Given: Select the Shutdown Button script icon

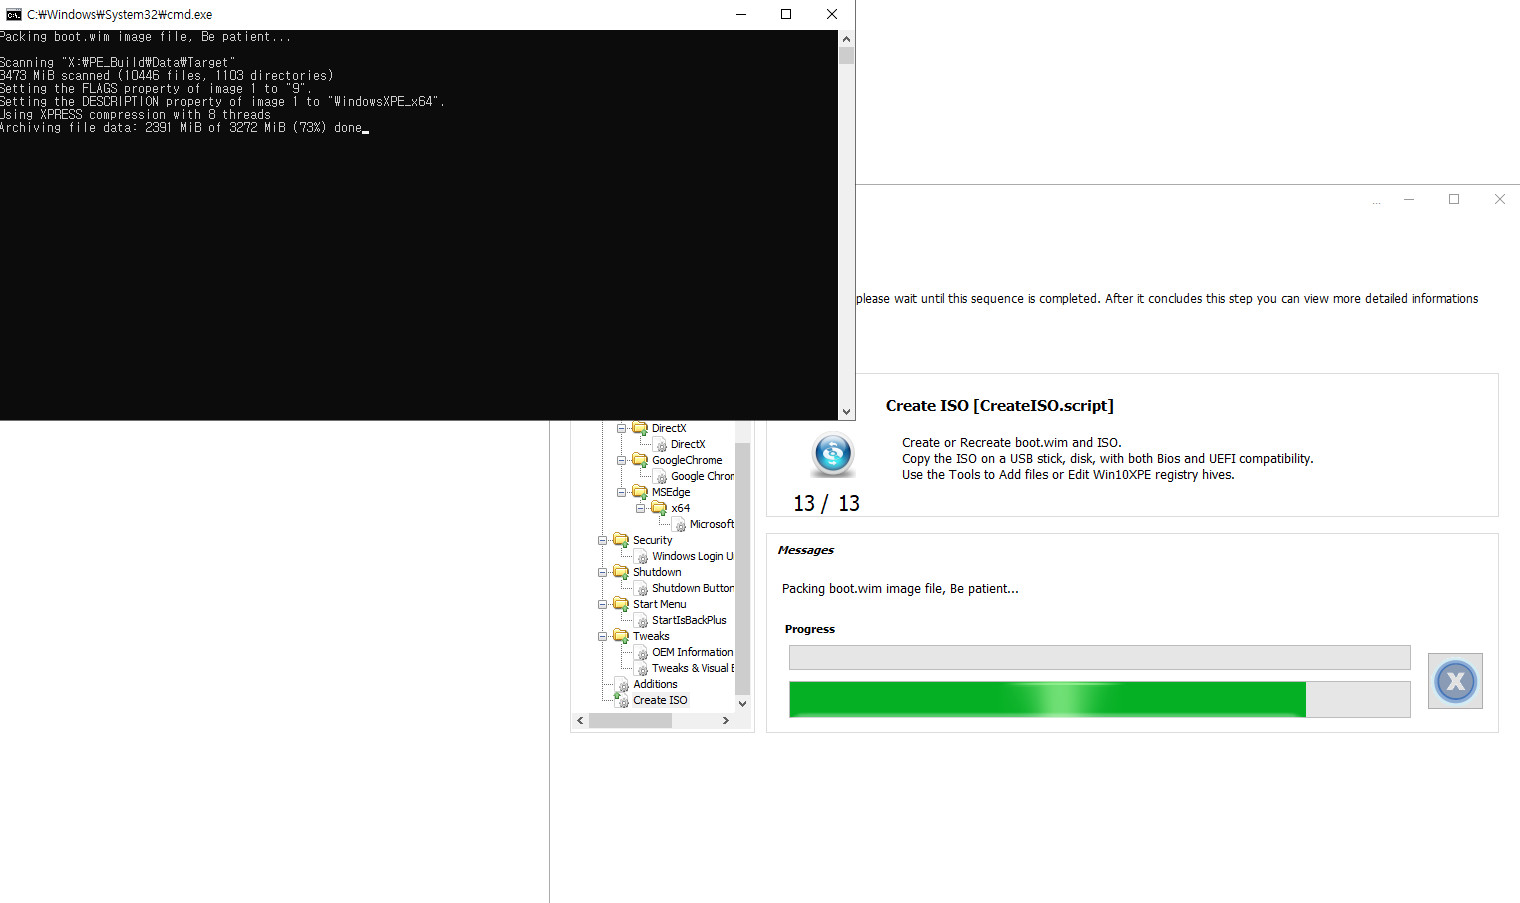Looking at the screenshot, I should point(642,589).
